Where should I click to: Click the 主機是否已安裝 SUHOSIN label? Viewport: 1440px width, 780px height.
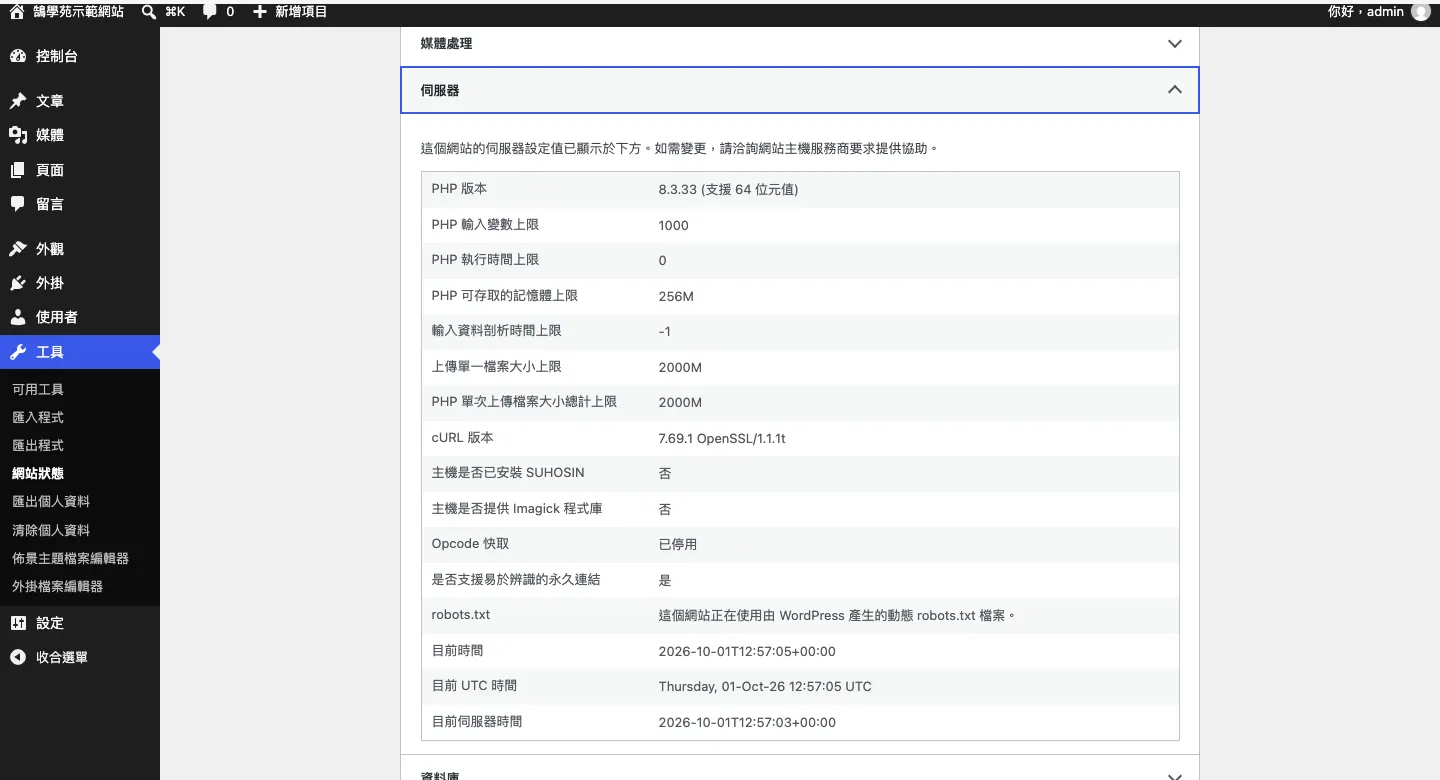pos(508,473)
